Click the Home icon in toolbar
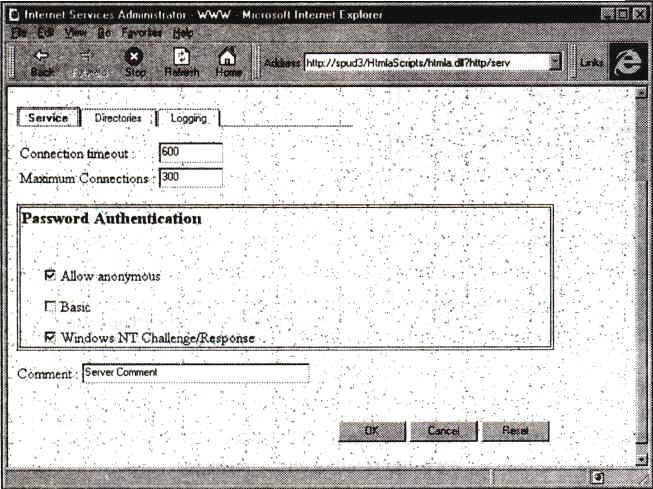This screenshot has height=489, width=653. pyautogui.click(x=228, y=57)
